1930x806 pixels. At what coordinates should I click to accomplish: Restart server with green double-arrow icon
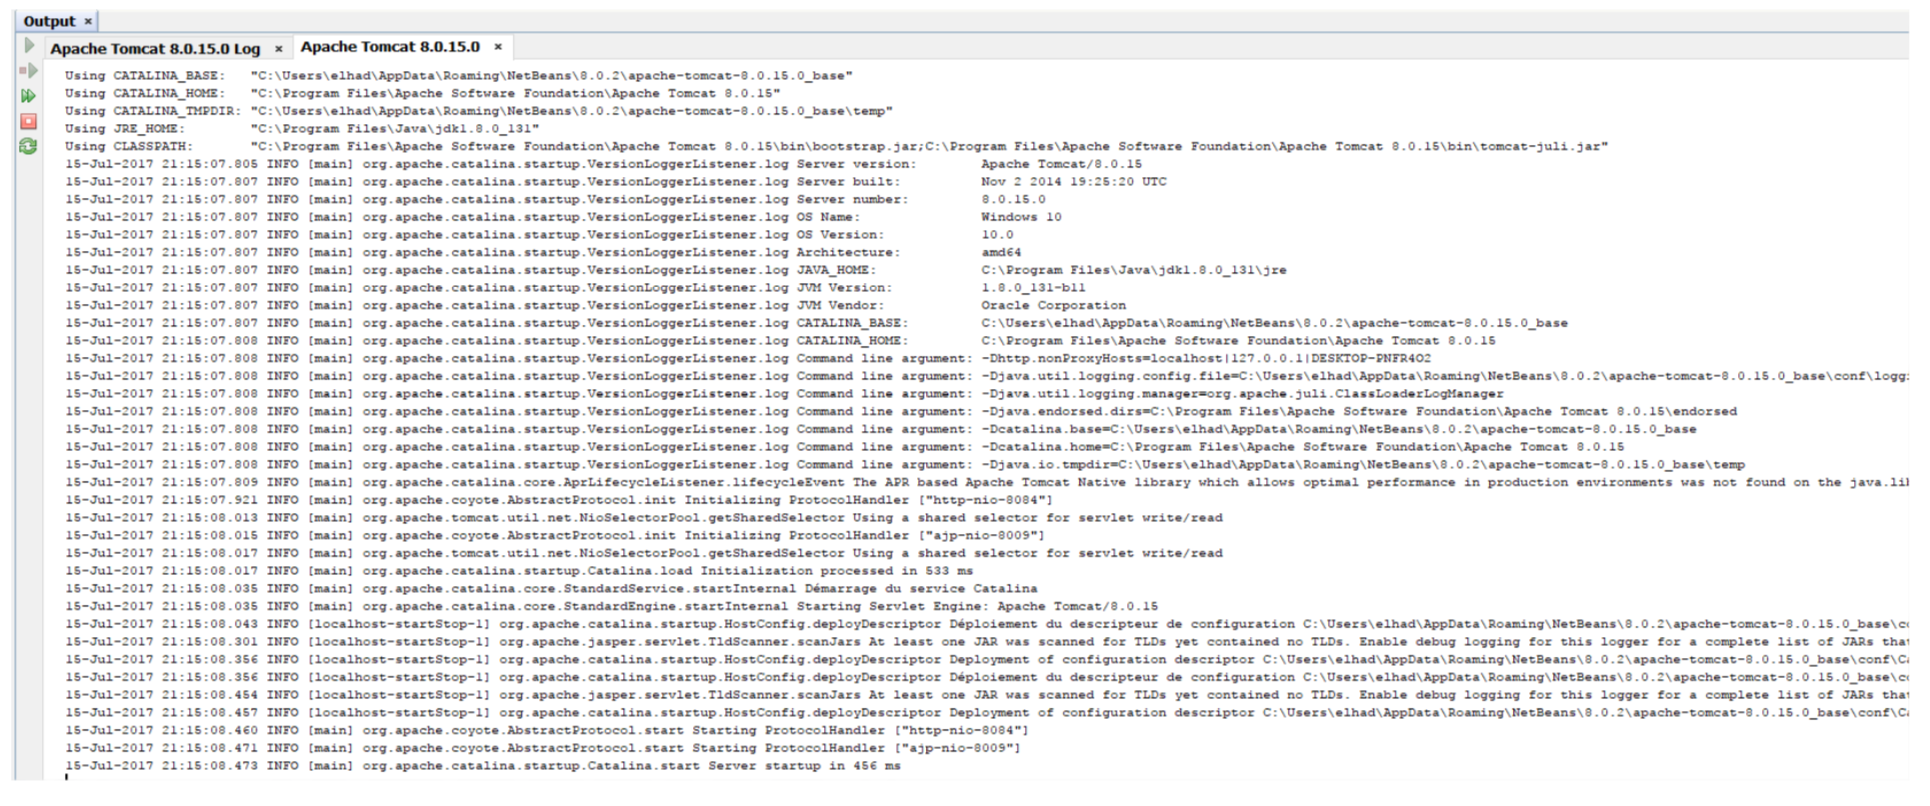29,96
